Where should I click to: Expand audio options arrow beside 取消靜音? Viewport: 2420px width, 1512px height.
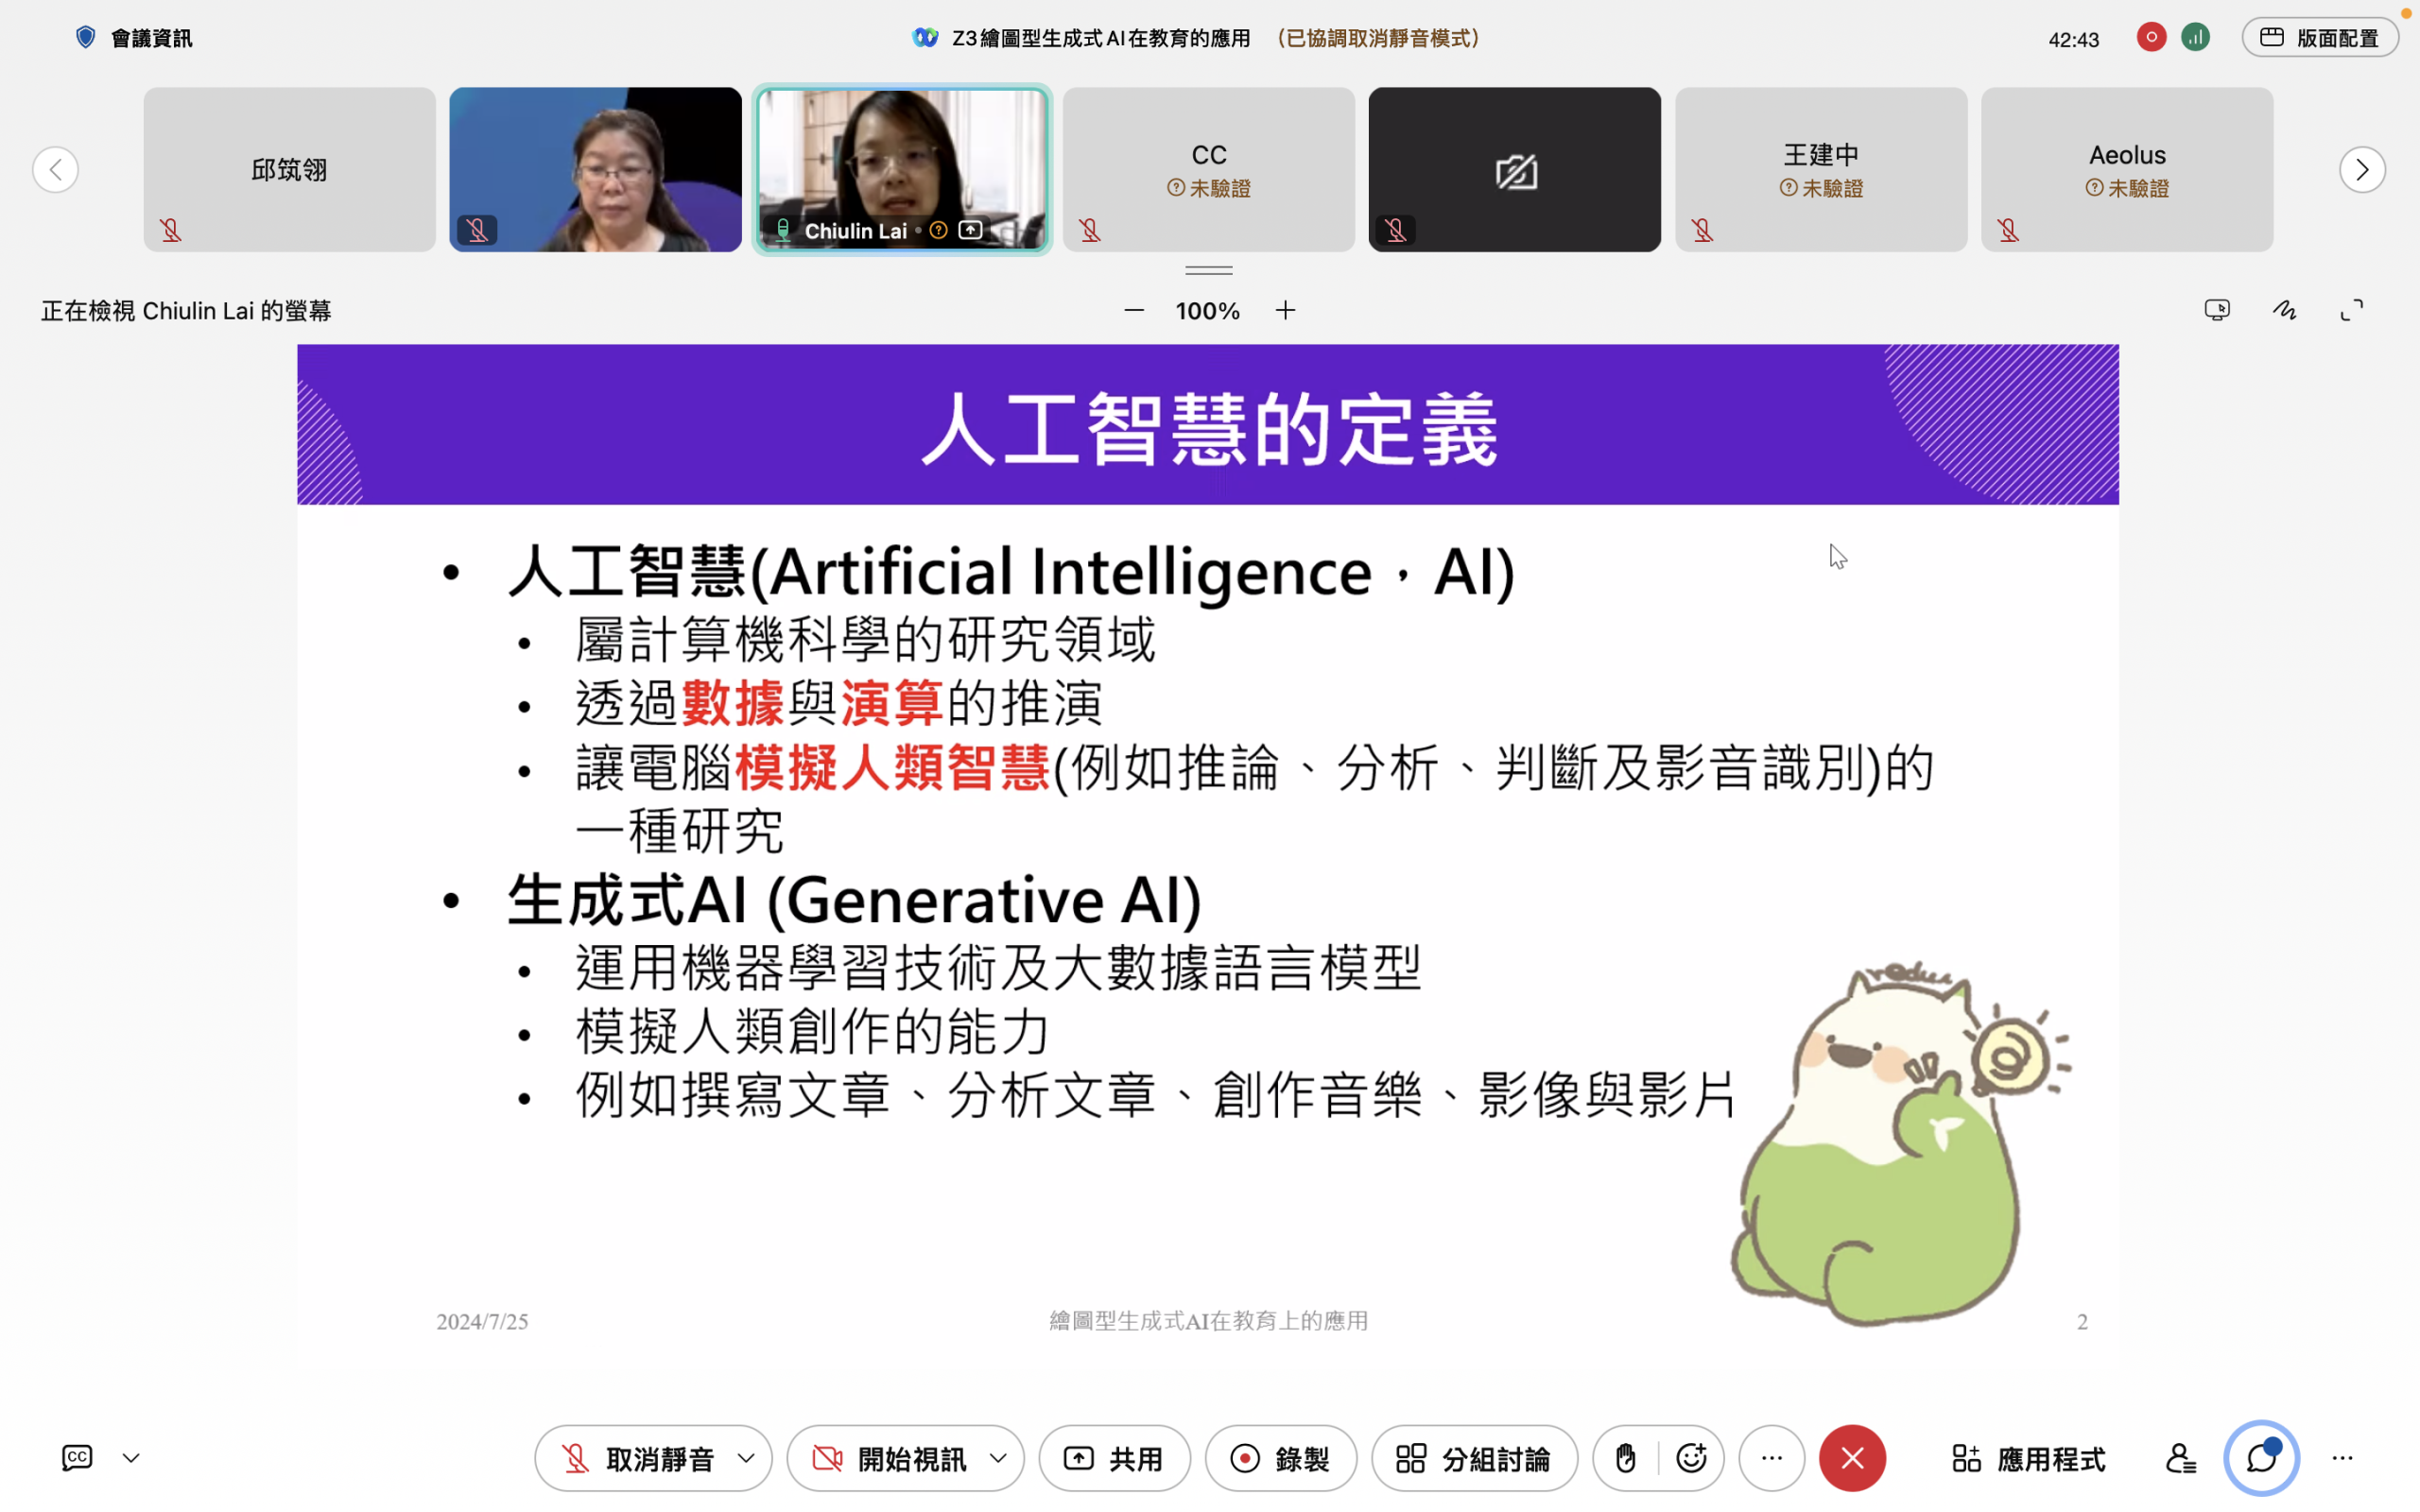pyautogui.click(x=747, y=1458)
